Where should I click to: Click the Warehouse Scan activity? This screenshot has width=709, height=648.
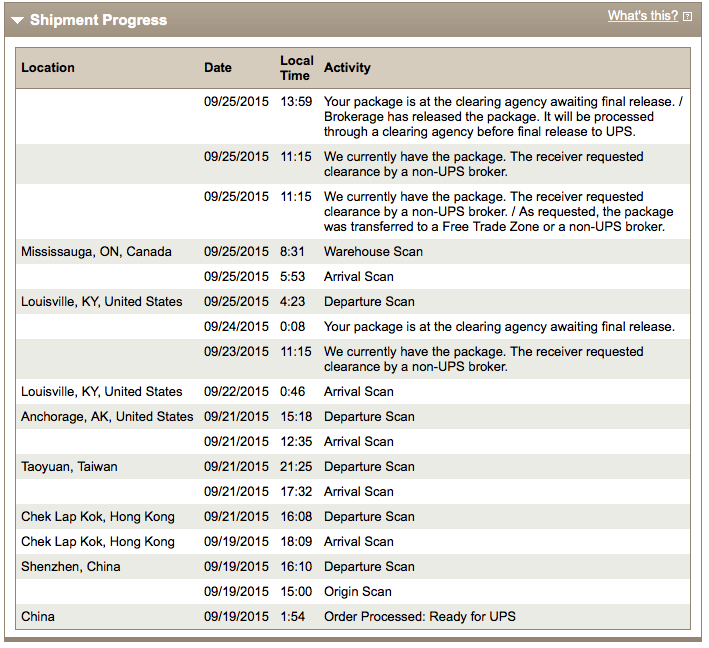pyautogui.click(x=373, y=251)
